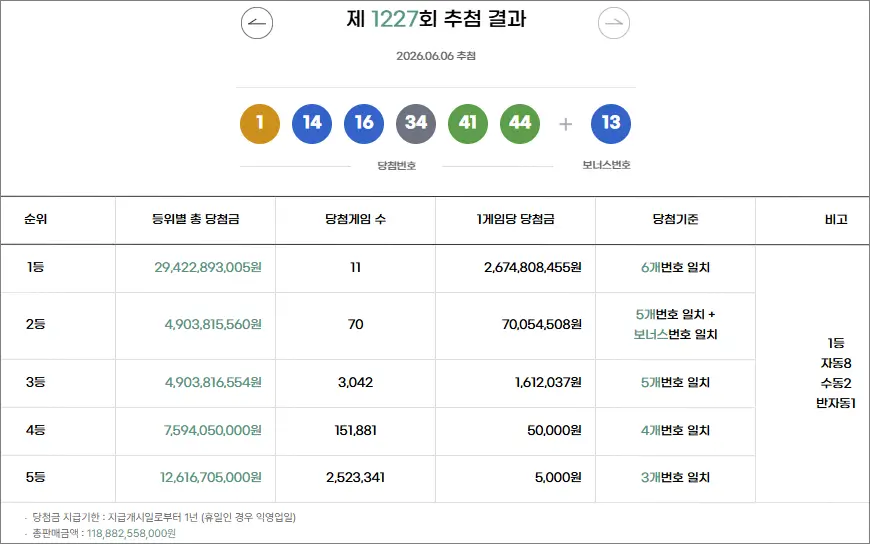Viewport: 870px width, 544px height.
Task: Click the 2등 rank cell
Action: pos(36,324)
